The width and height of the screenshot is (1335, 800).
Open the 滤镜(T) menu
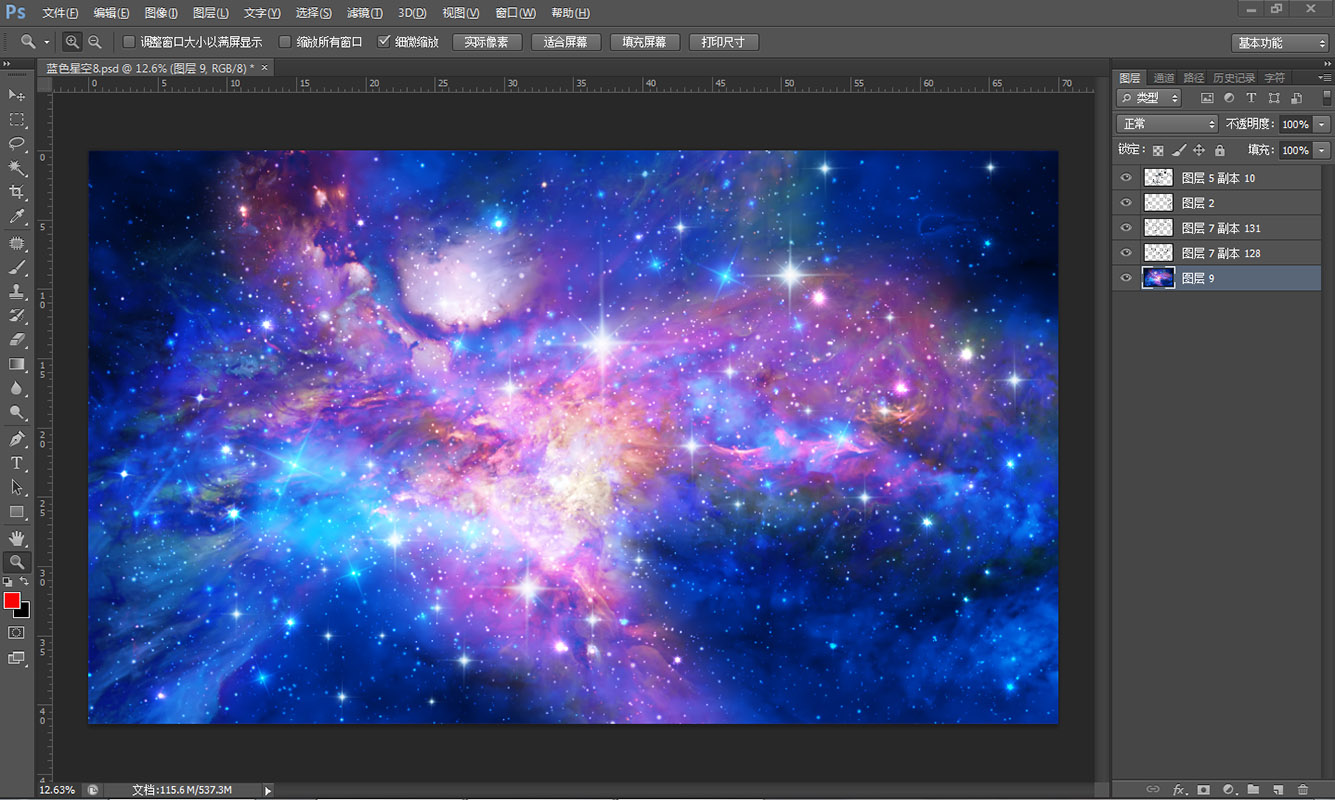click(x=364, y=13)
